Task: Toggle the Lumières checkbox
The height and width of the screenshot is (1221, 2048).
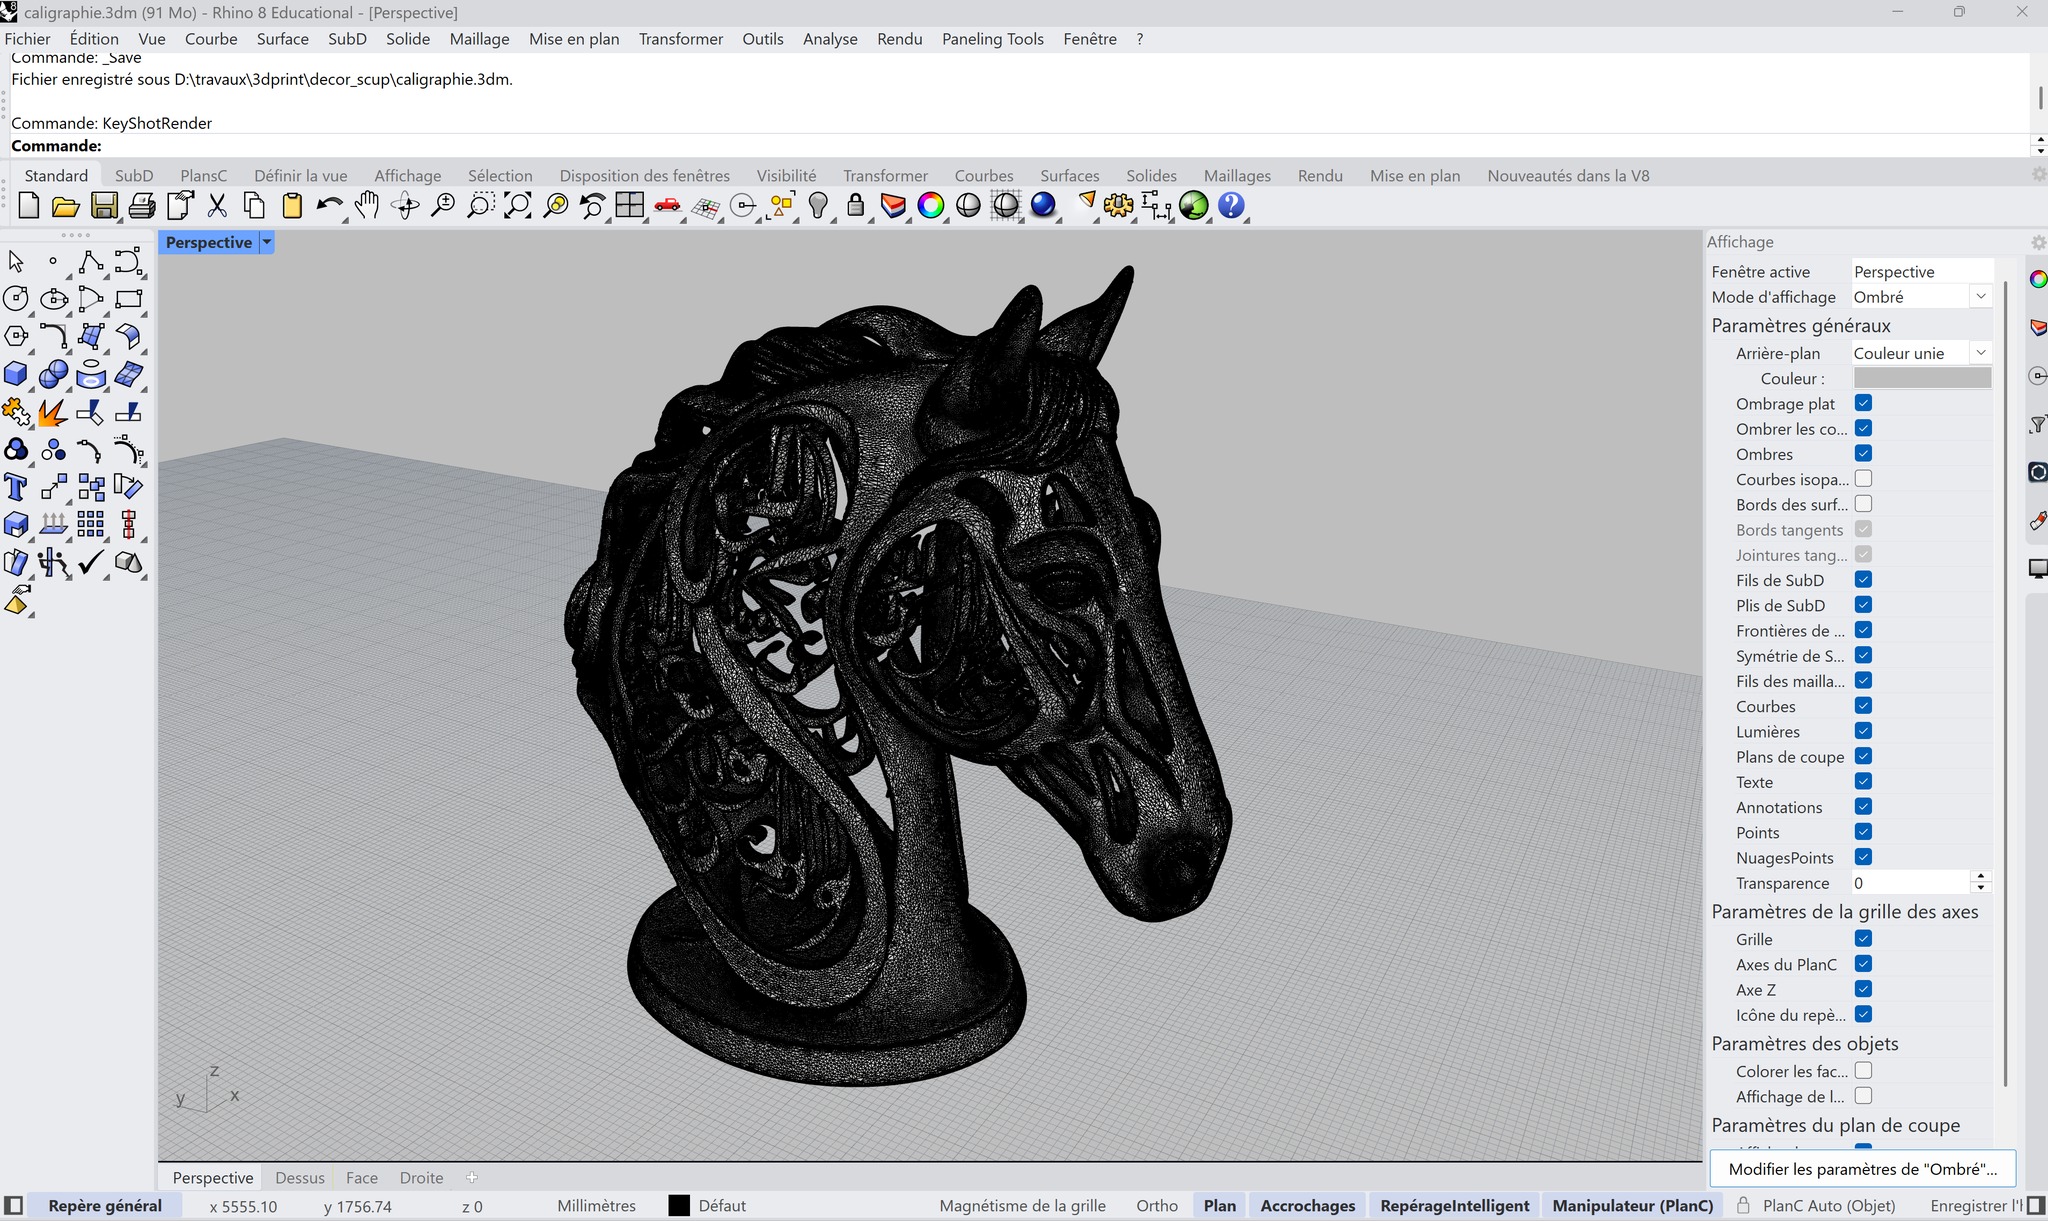Action: point(1863,731)
